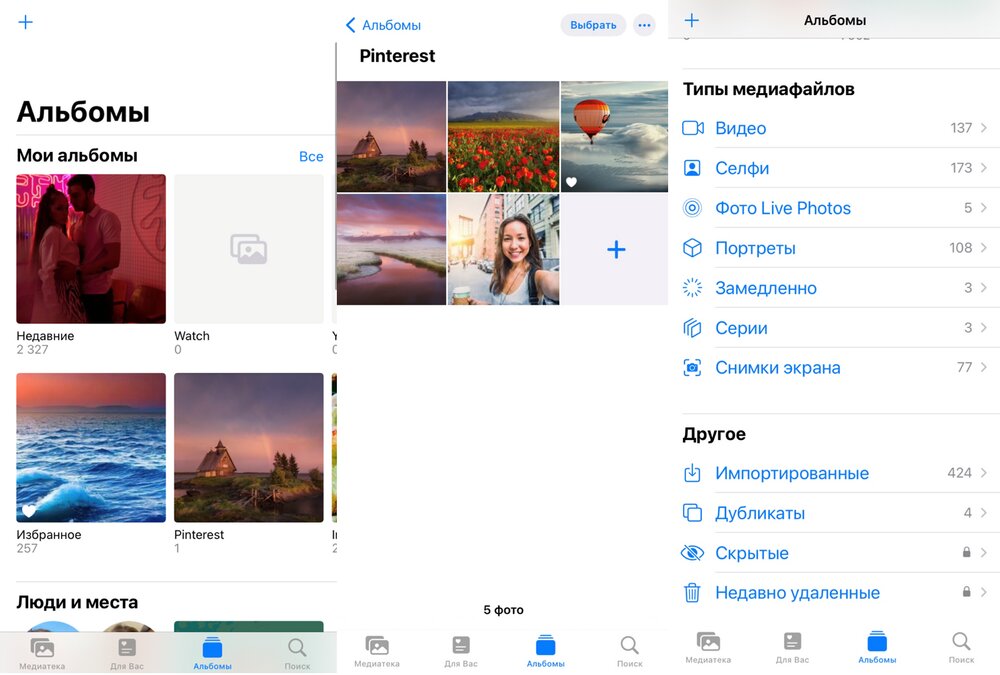Image resolution: width=1000 pixels, height=675 pixels.
Task: Tap the Все link next to Мои альбомы
Action: [x=311, y=156]
